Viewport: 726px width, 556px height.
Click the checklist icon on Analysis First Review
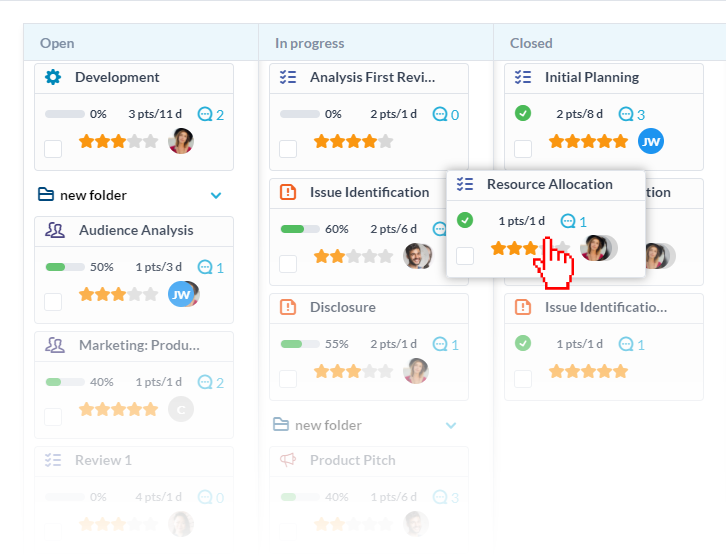coord(289,77)
